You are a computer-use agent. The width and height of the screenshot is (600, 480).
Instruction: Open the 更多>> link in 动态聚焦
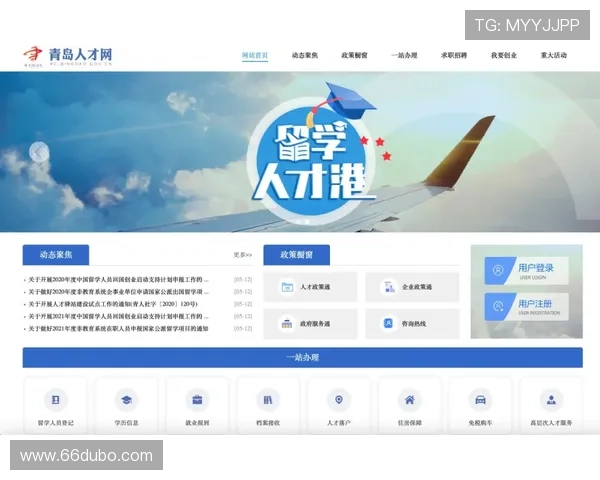pos(243,255)
